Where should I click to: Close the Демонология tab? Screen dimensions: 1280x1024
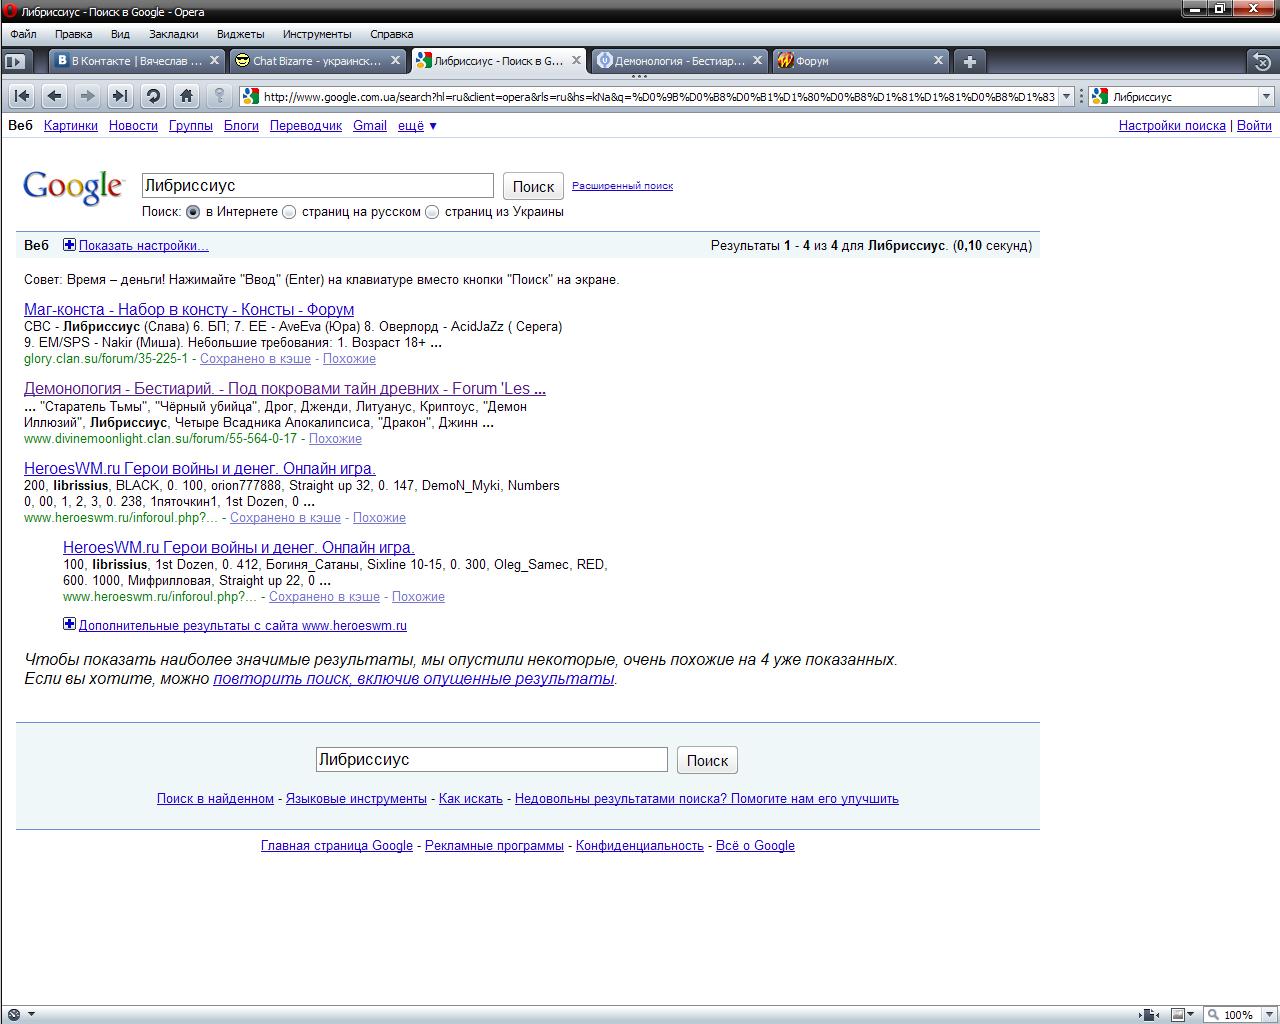click(x=757, y=60)
